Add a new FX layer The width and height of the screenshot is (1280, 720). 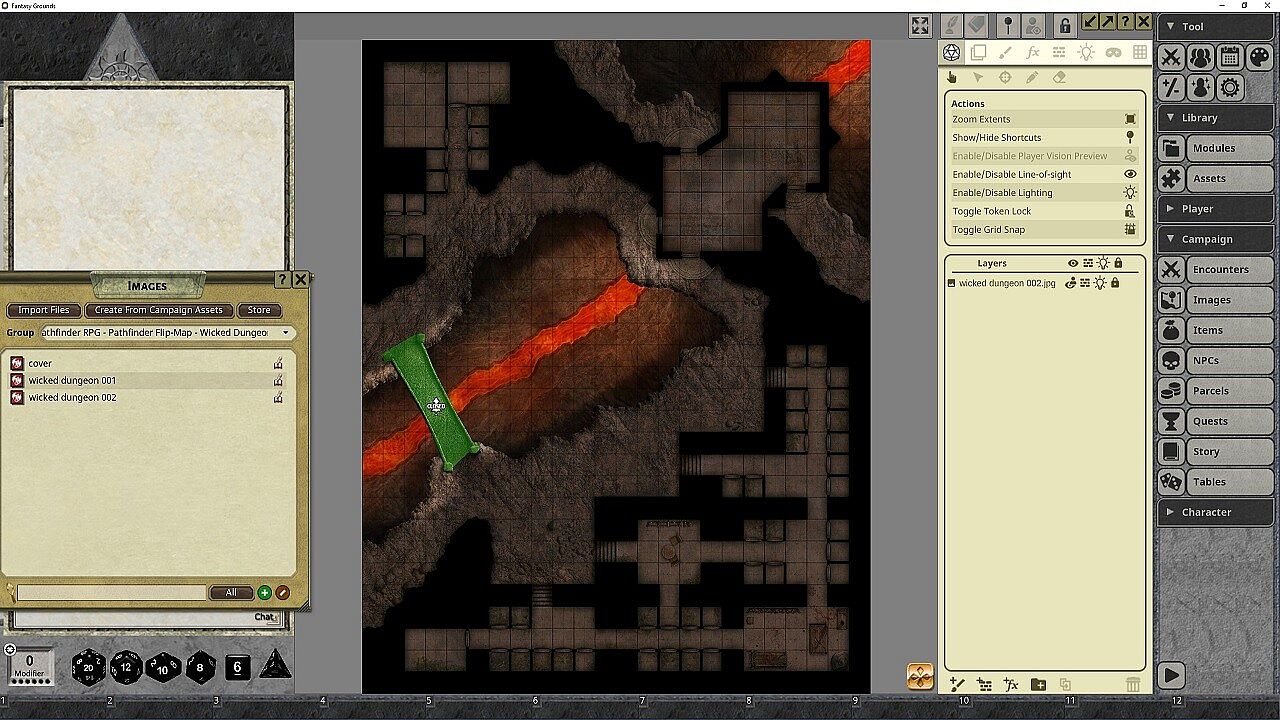[1011, 685]
